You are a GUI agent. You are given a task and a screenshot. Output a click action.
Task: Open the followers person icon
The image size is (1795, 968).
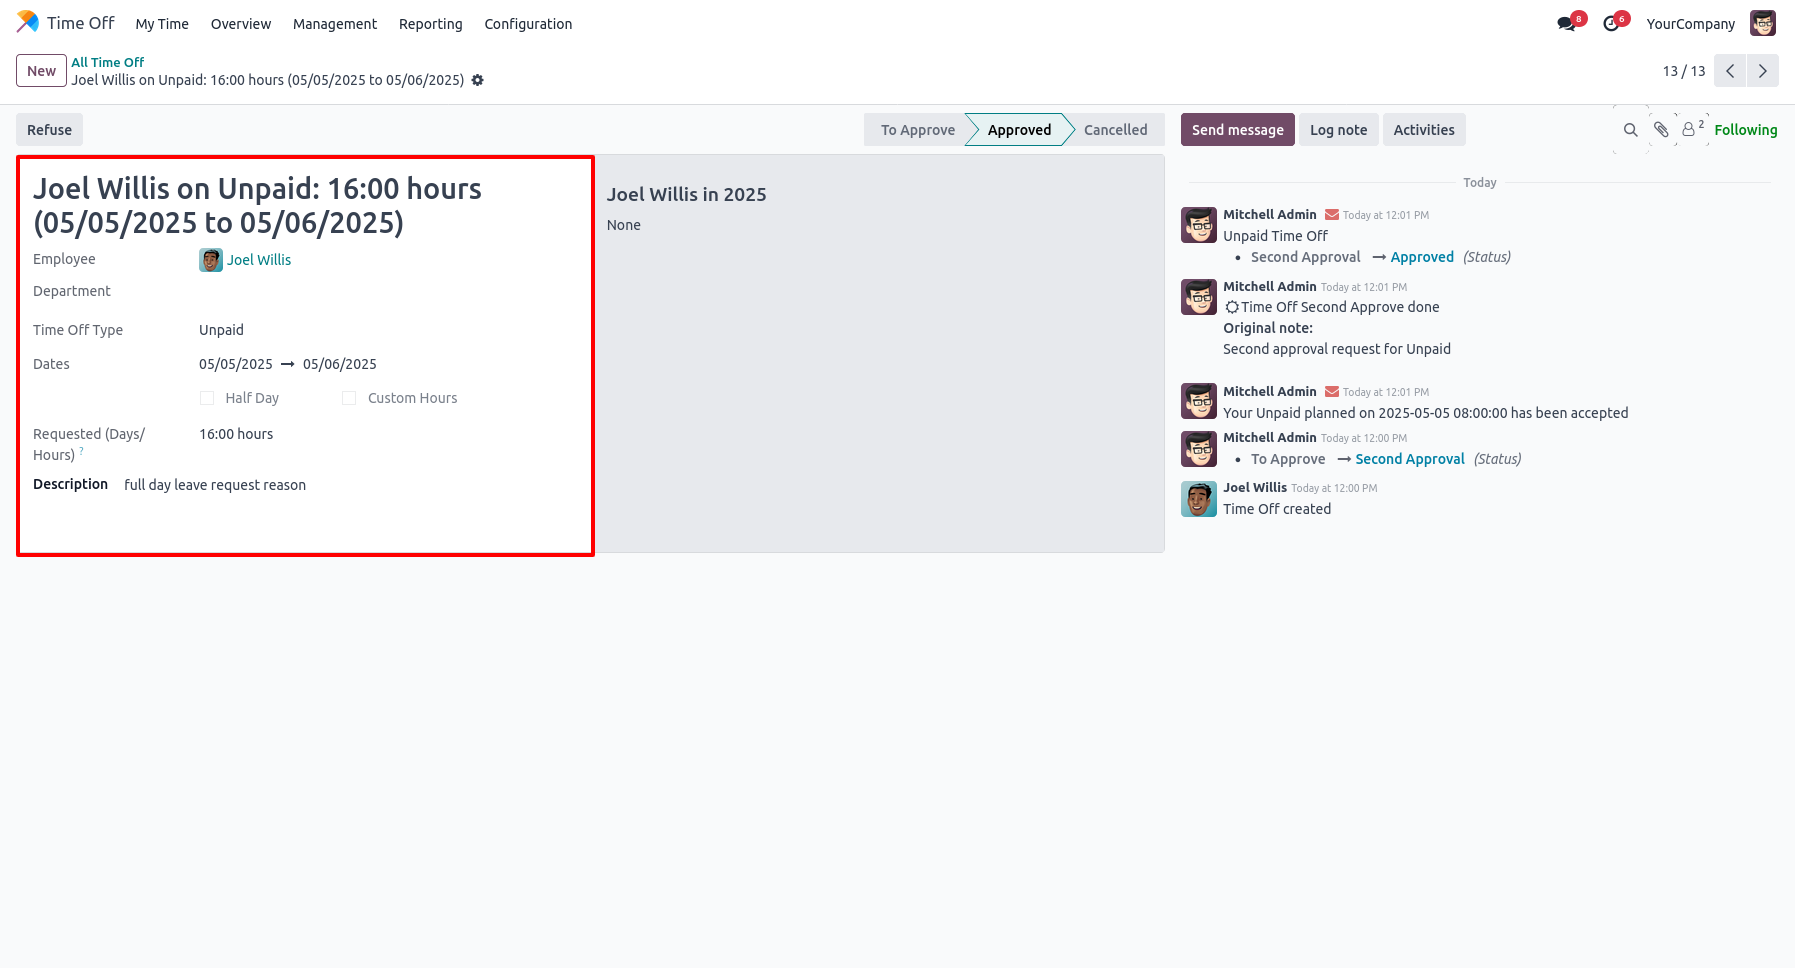click(1689, 130)
